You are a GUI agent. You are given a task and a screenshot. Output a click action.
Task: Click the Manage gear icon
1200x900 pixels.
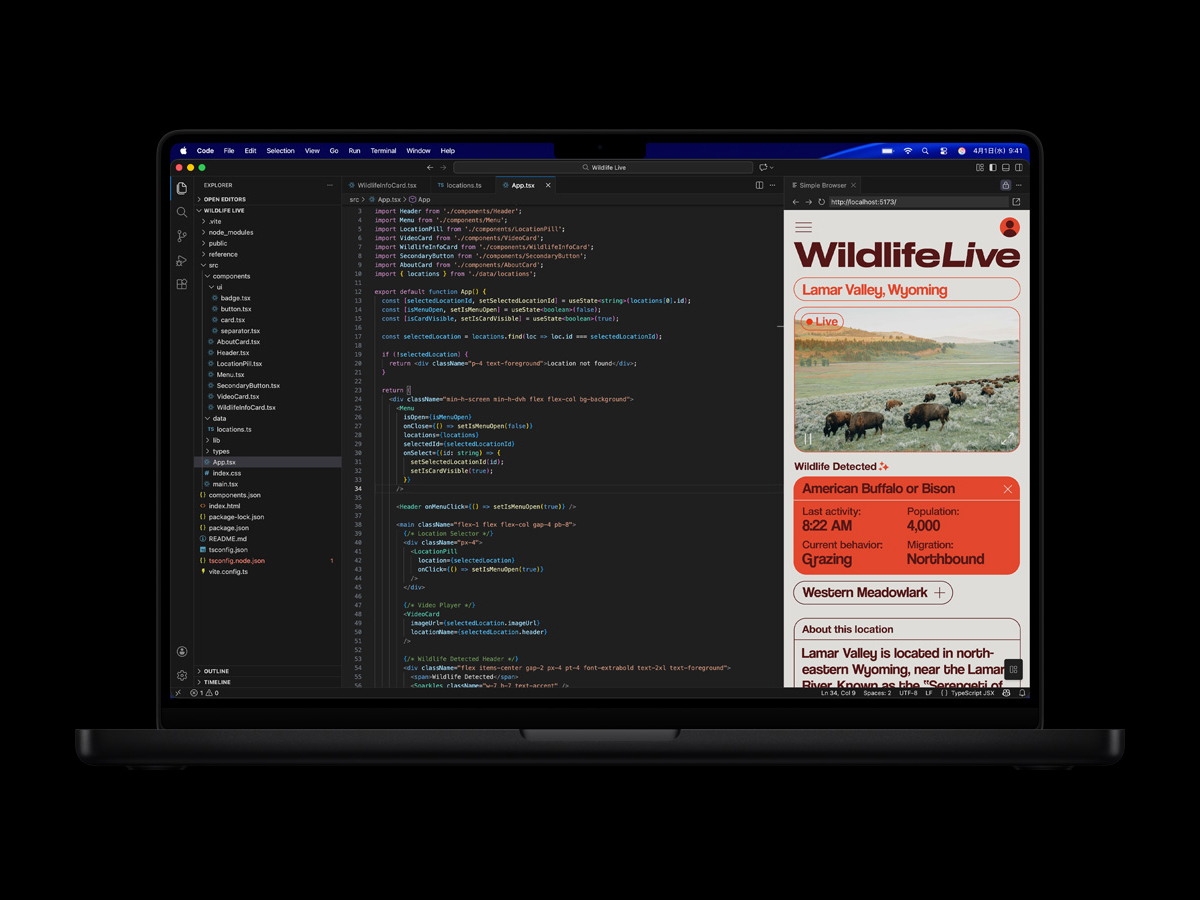tap(182, 676)
